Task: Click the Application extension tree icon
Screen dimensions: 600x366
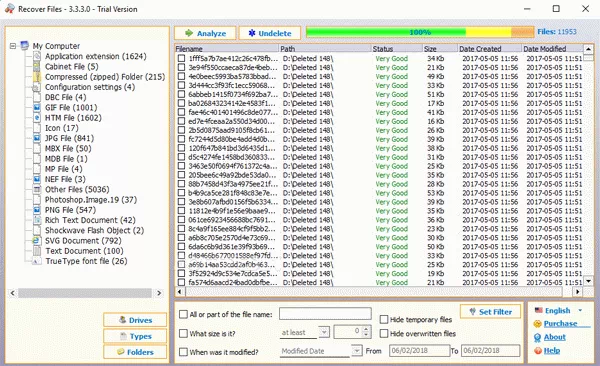Action: pyautogui.click(x=37, y=56)
